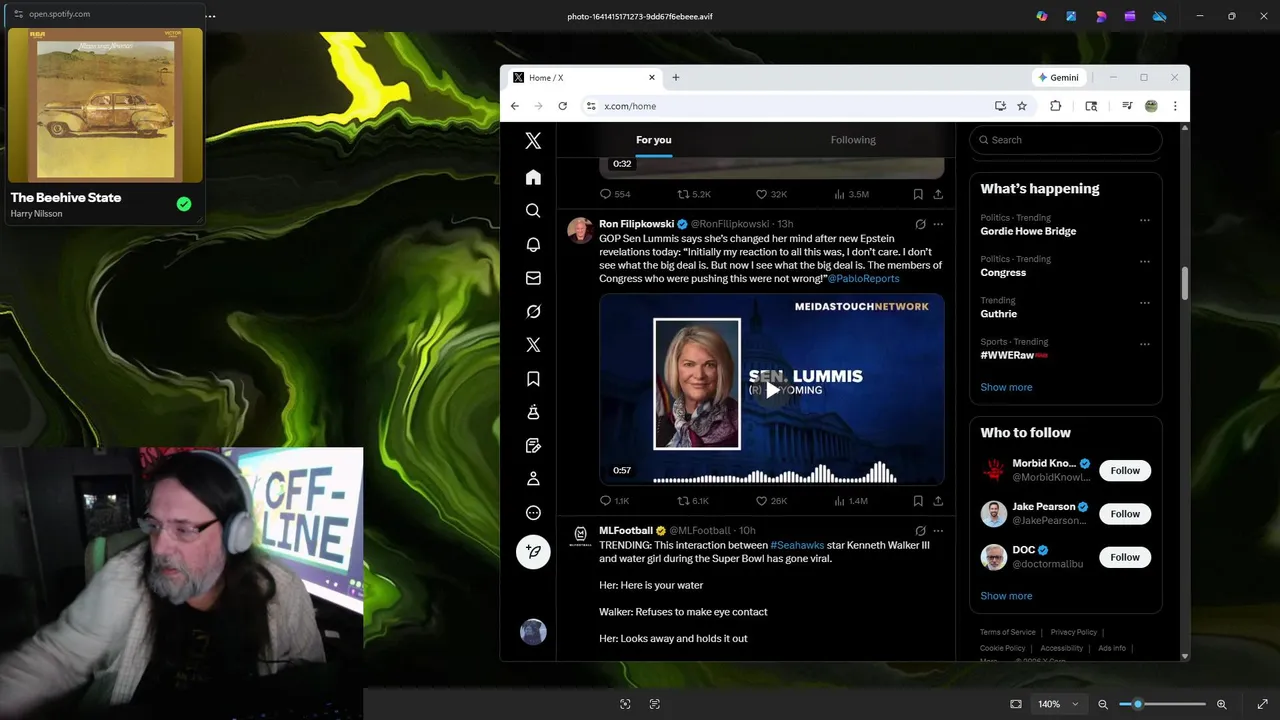Open the More circle-dots icon in sidebar
The image size is (1280, 720).
coord(533,513)
